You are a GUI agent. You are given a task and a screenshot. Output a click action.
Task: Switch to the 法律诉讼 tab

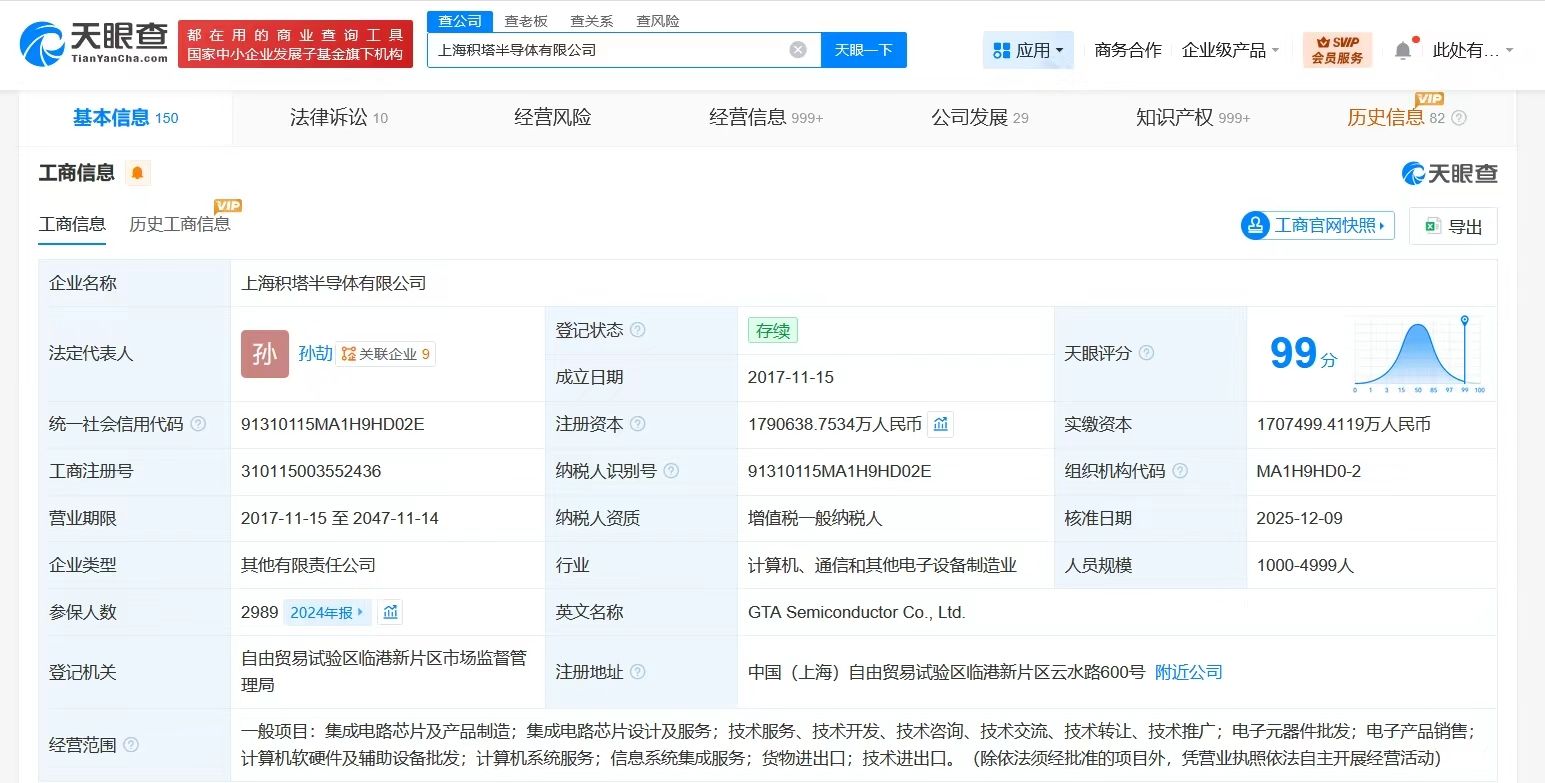click(338, 118)
